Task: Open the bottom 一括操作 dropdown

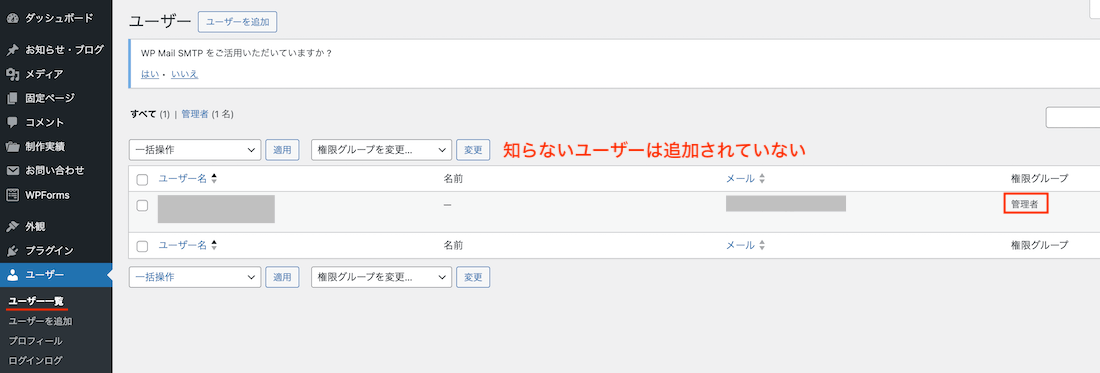Action: [195, 277]
